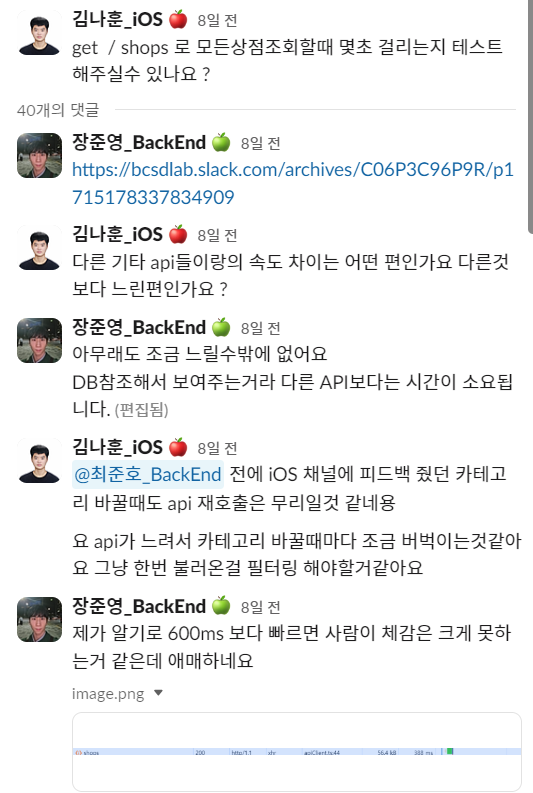The image size is (533, 793).
Task: Click 장준영_BackEnd avatar next to the Slack archive link
Action: (x=39, y=155)
